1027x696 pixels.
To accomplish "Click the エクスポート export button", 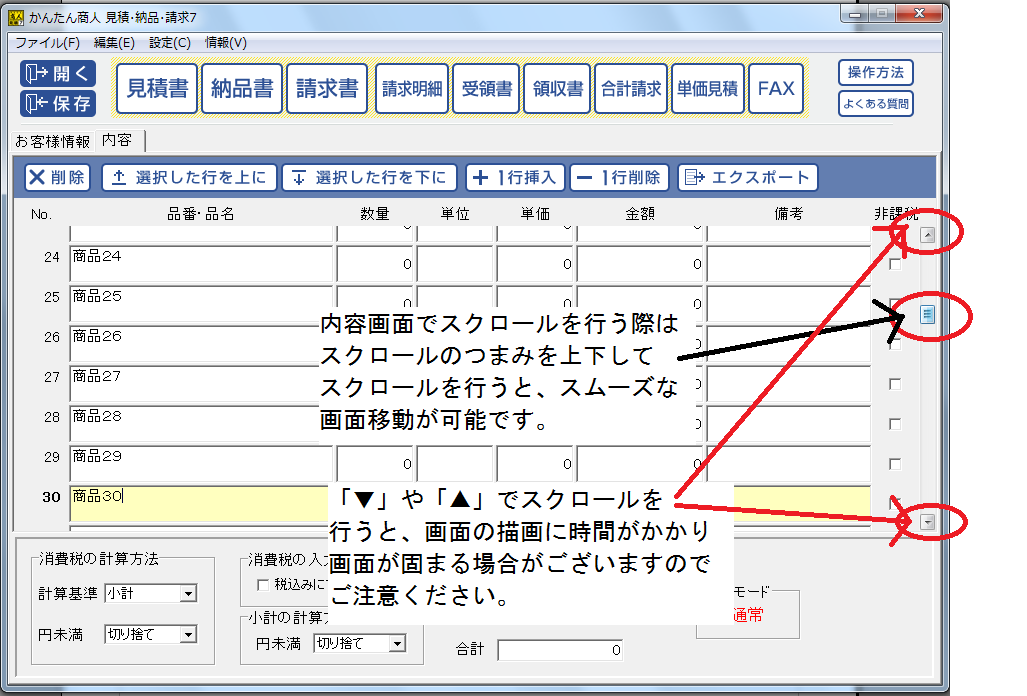I will coord(747,177).
